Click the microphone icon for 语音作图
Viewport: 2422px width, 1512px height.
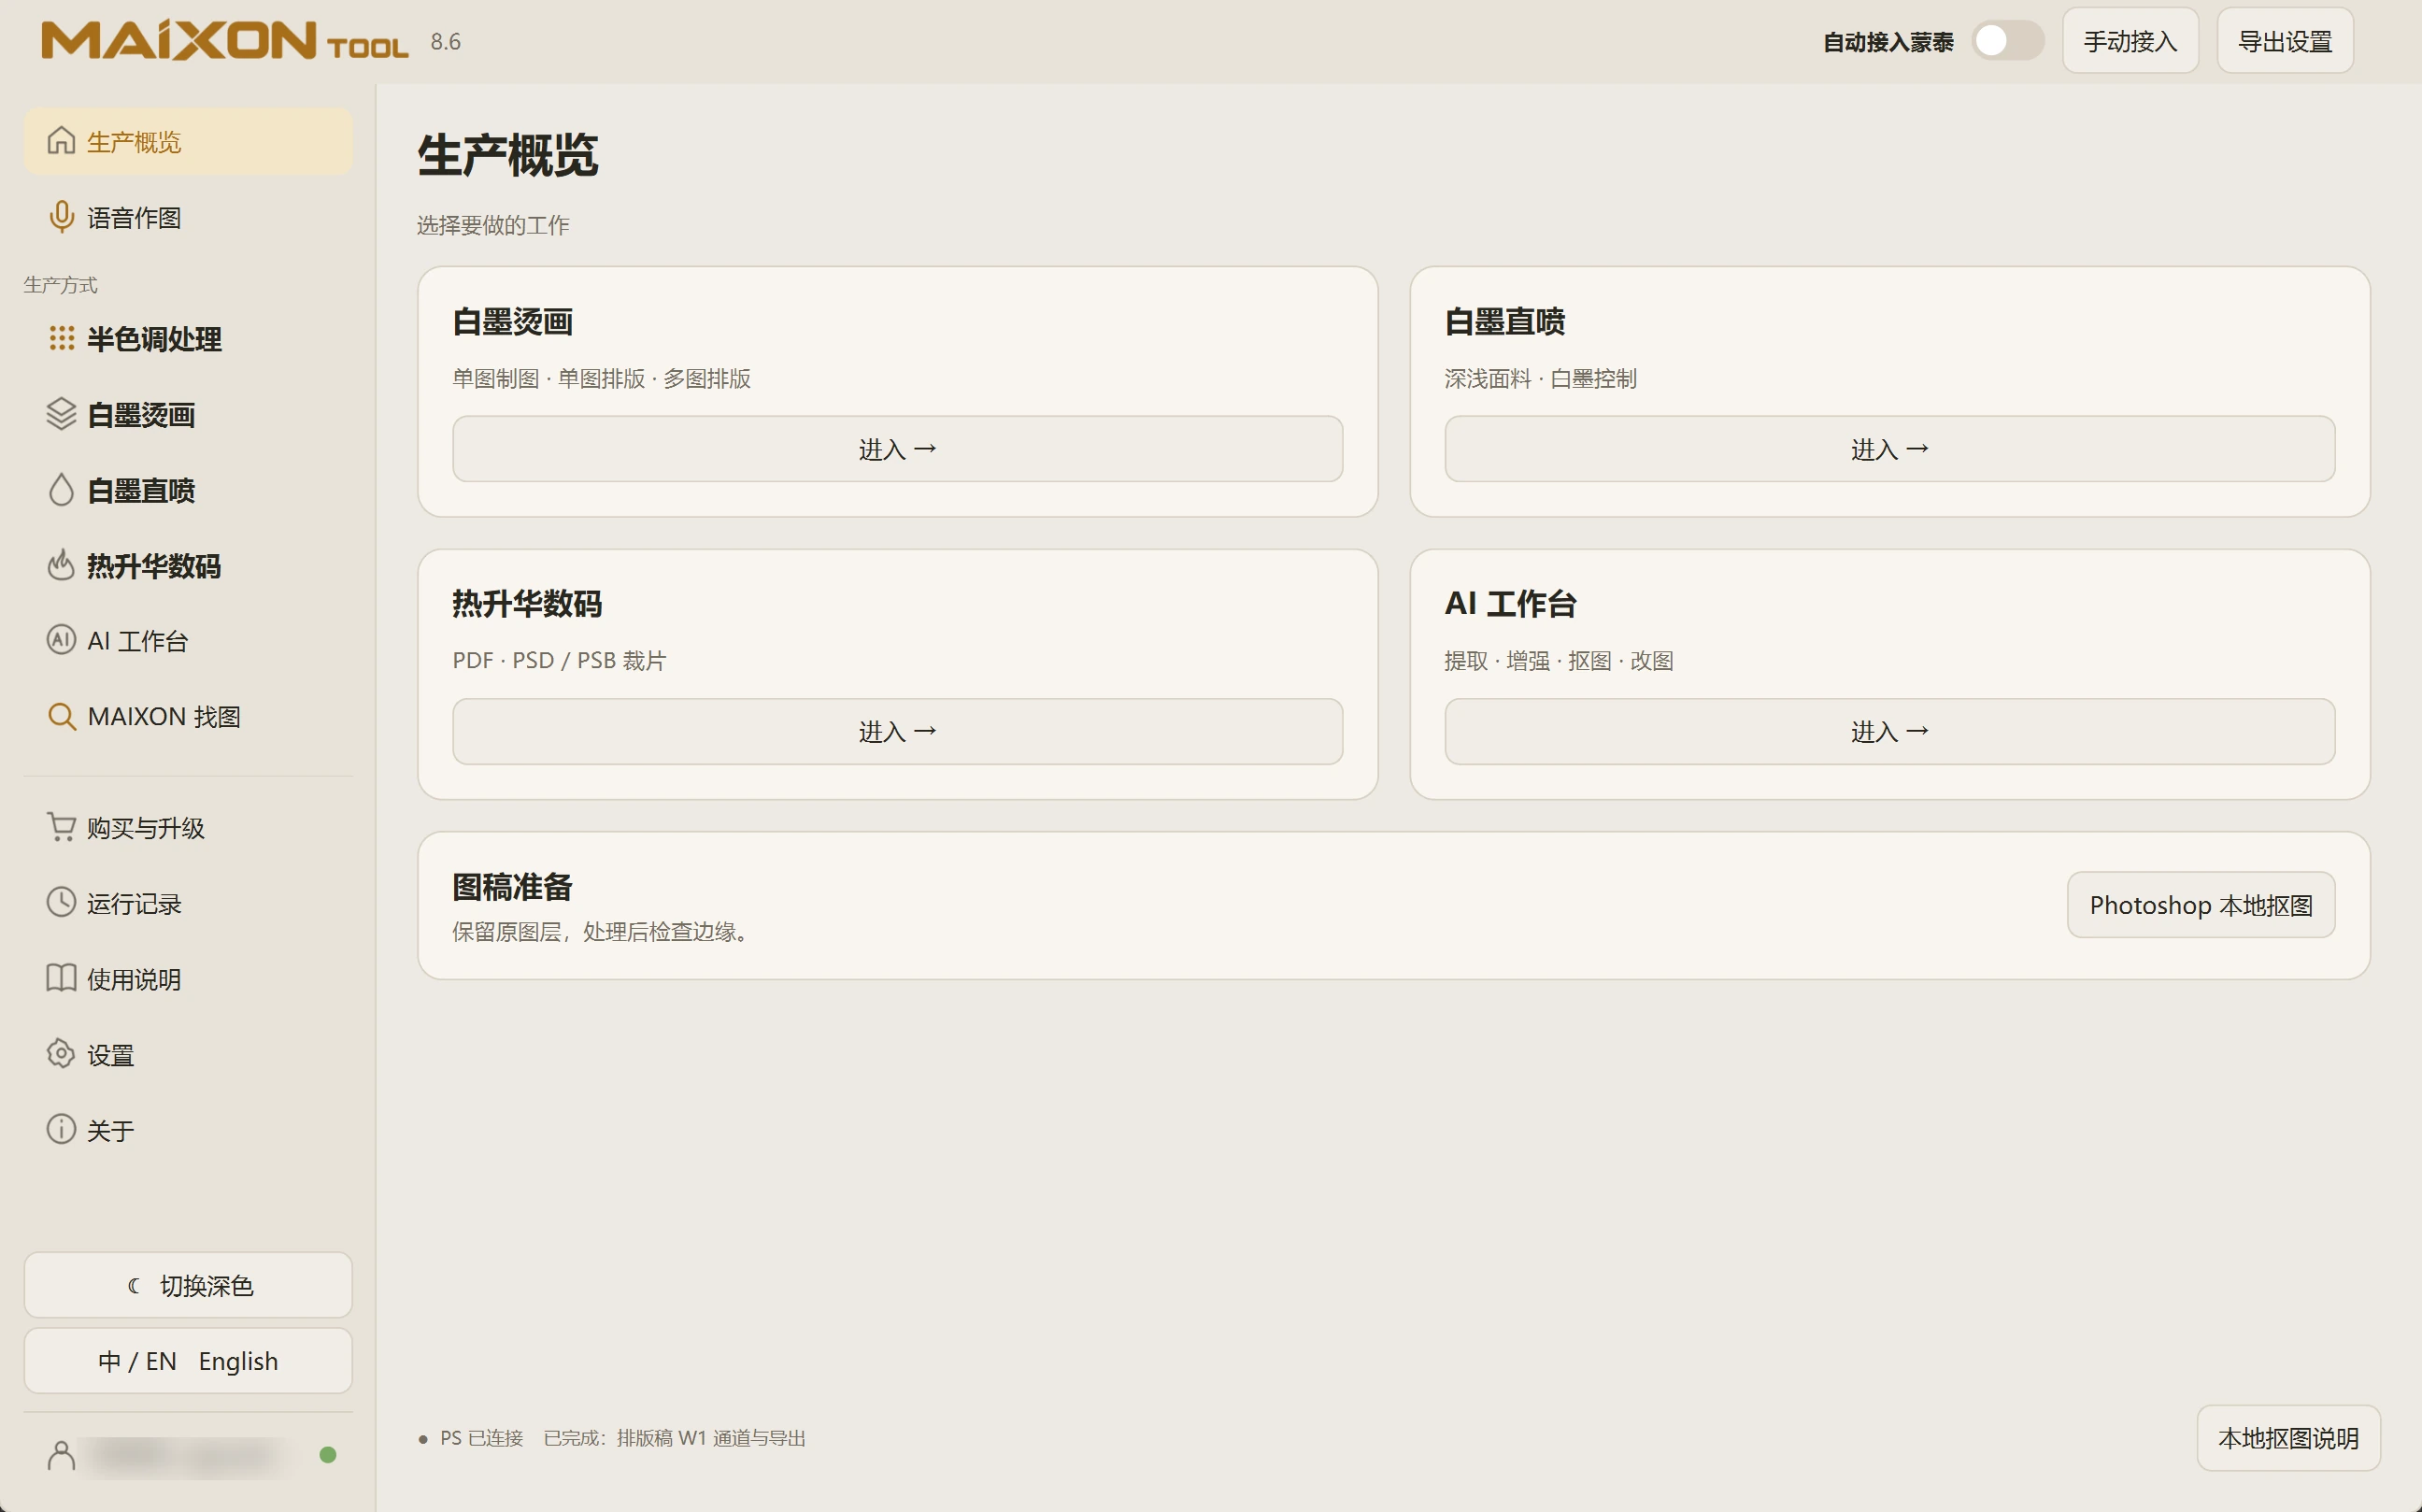pos(61,217)
